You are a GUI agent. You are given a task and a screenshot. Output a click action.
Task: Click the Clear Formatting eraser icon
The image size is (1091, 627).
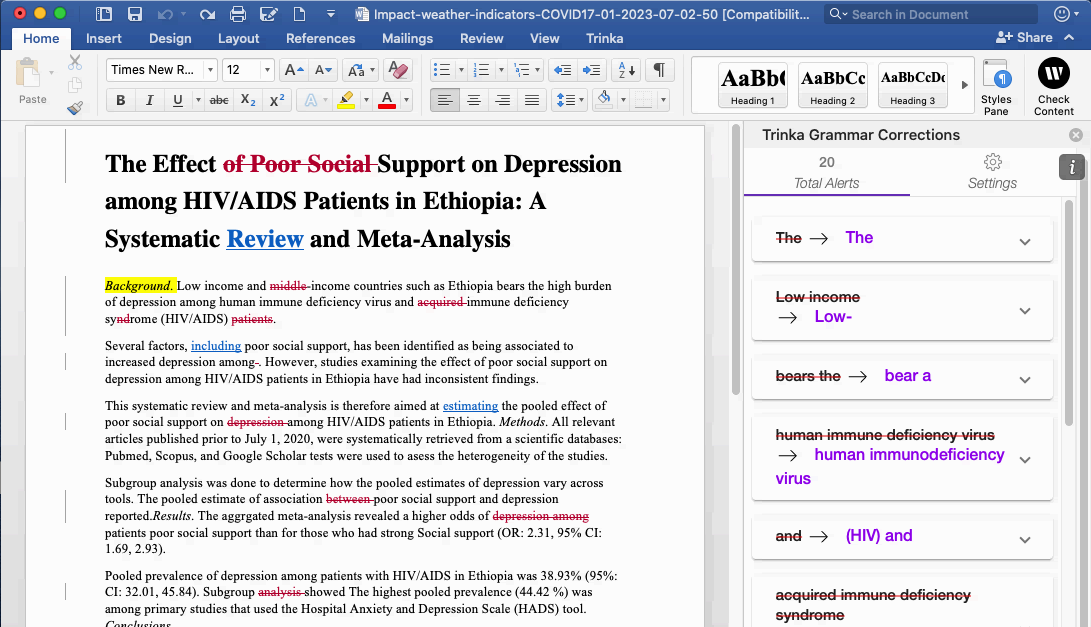coord(397,70)
